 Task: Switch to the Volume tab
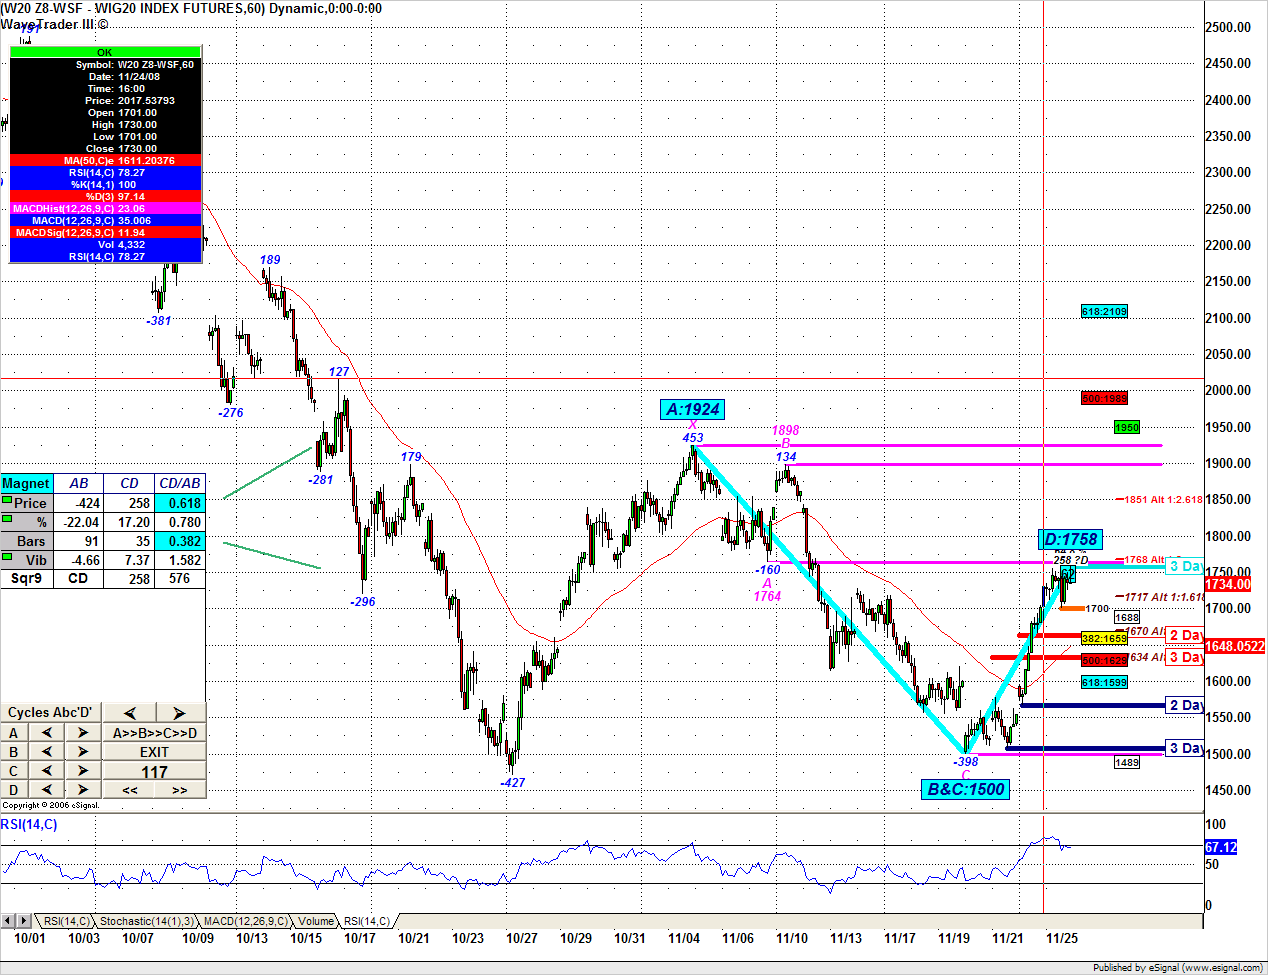point(316,921)
